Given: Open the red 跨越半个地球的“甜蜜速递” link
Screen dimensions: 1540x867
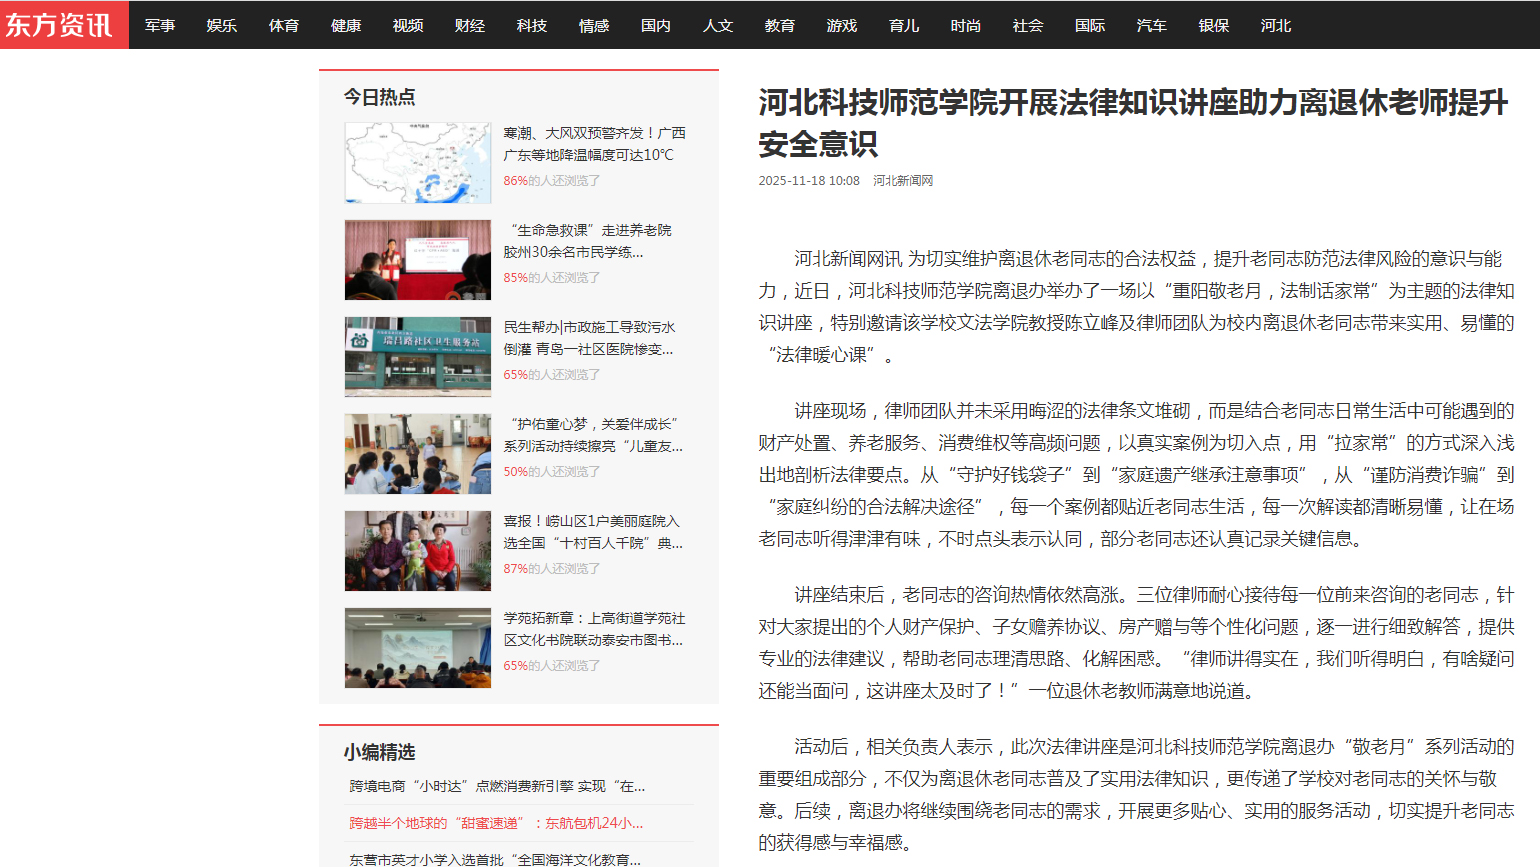Looking at the screenshot, I should click(x=496, y=823).
